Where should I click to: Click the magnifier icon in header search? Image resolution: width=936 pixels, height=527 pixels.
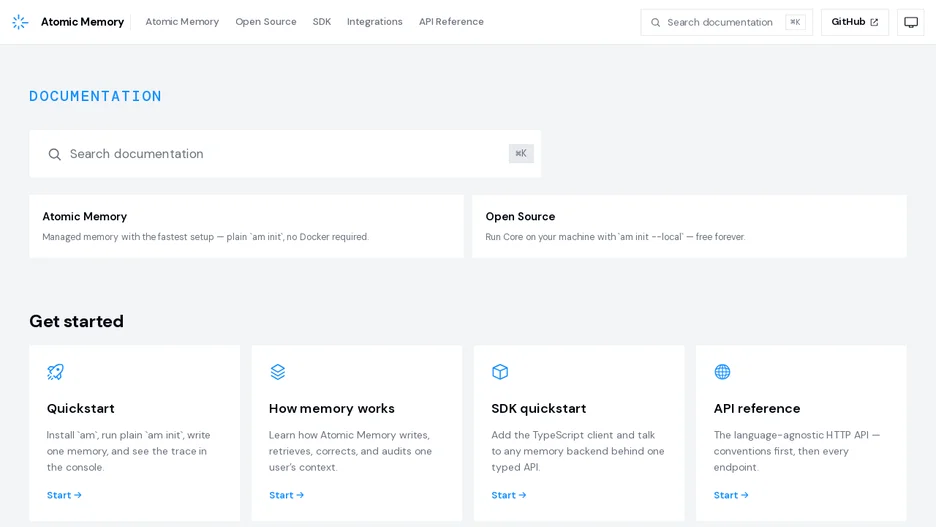655,22
